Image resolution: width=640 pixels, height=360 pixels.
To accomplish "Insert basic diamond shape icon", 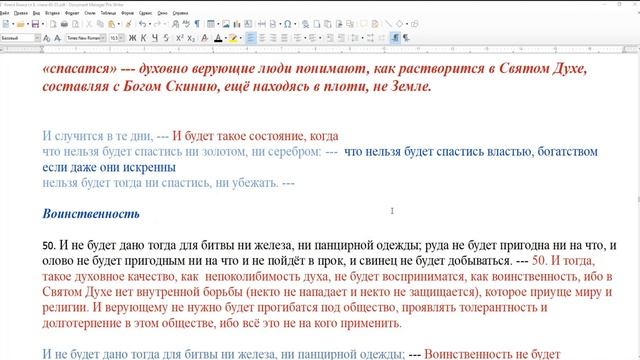I will pyautogui.click(x=399, y=24).
